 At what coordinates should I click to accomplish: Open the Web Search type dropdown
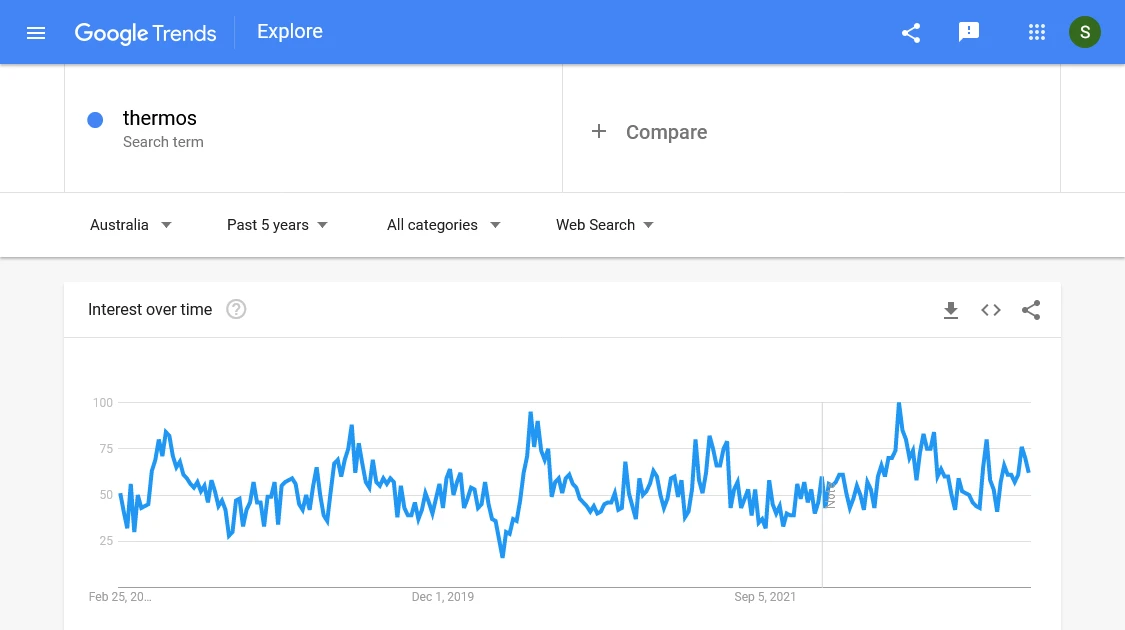tap(605, 225)
